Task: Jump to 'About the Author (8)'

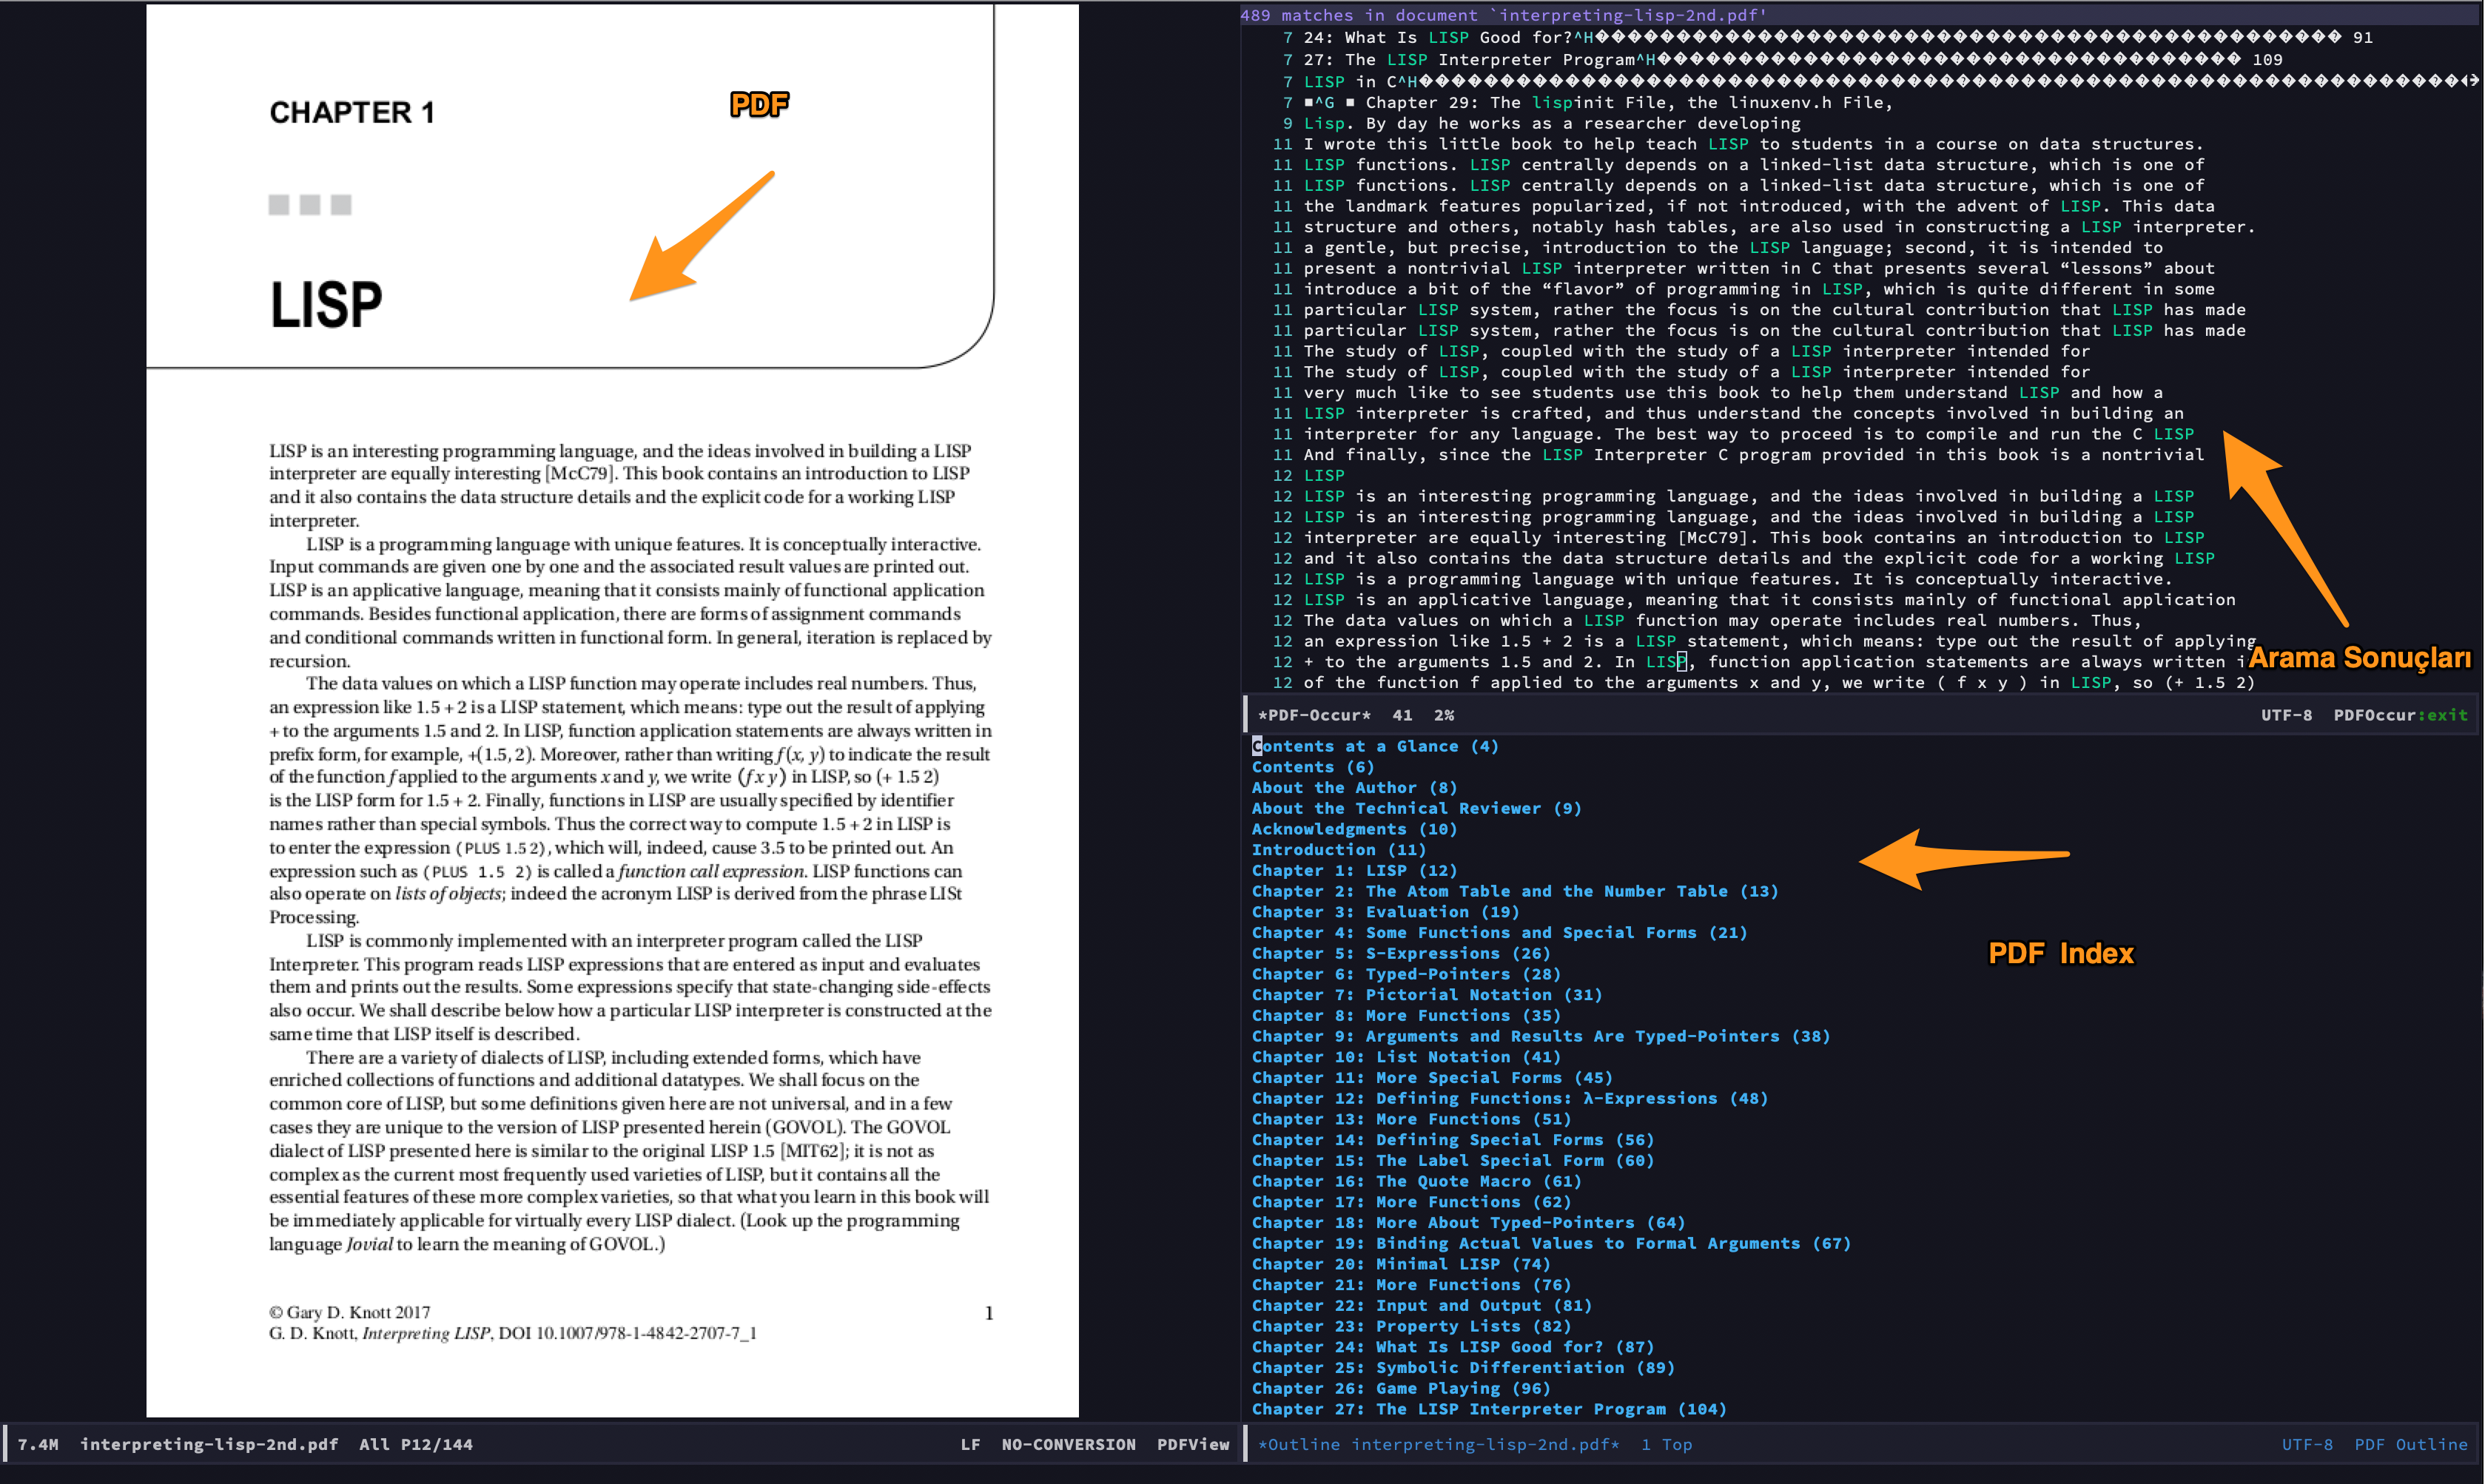Action: 1354,788
